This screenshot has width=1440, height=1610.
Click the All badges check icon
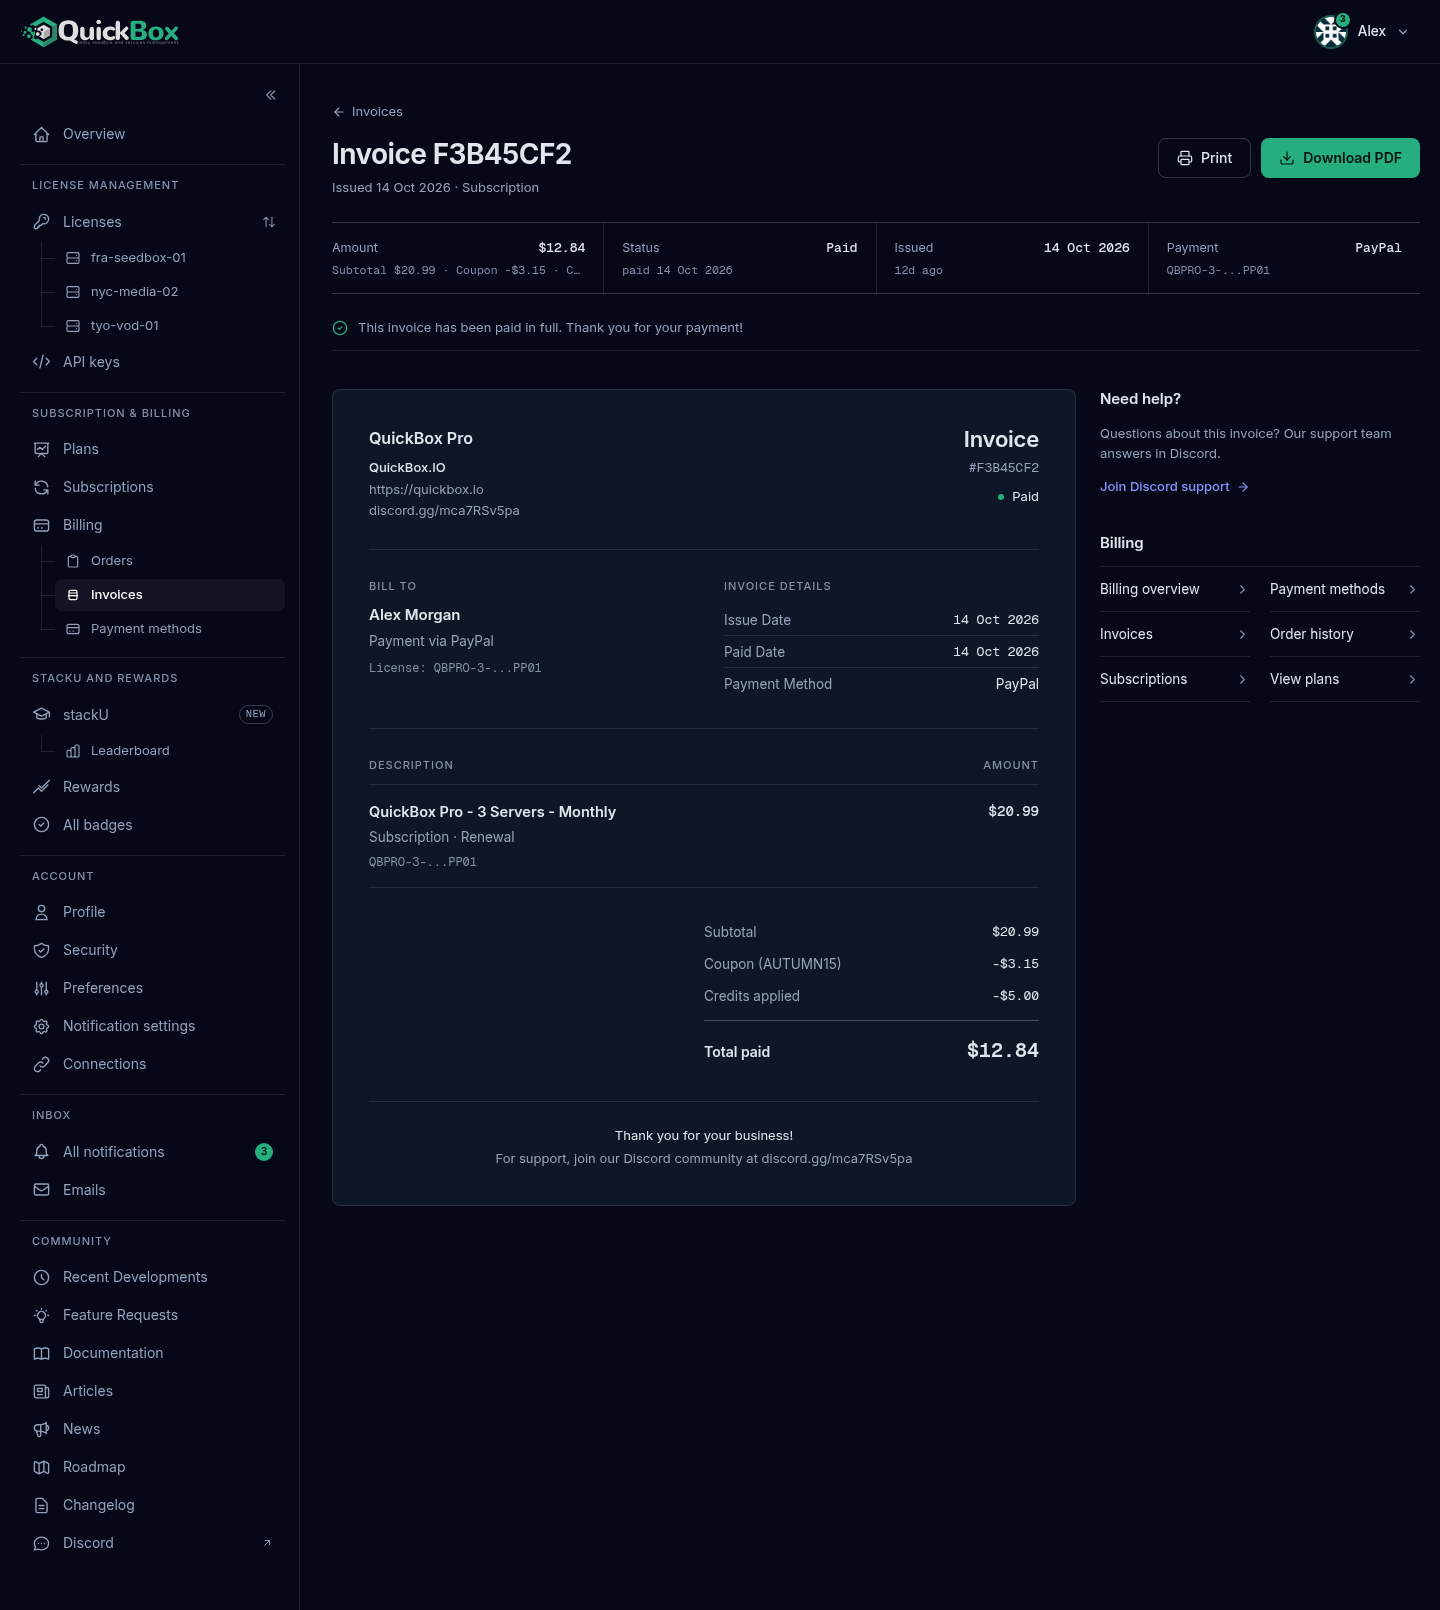41,825
